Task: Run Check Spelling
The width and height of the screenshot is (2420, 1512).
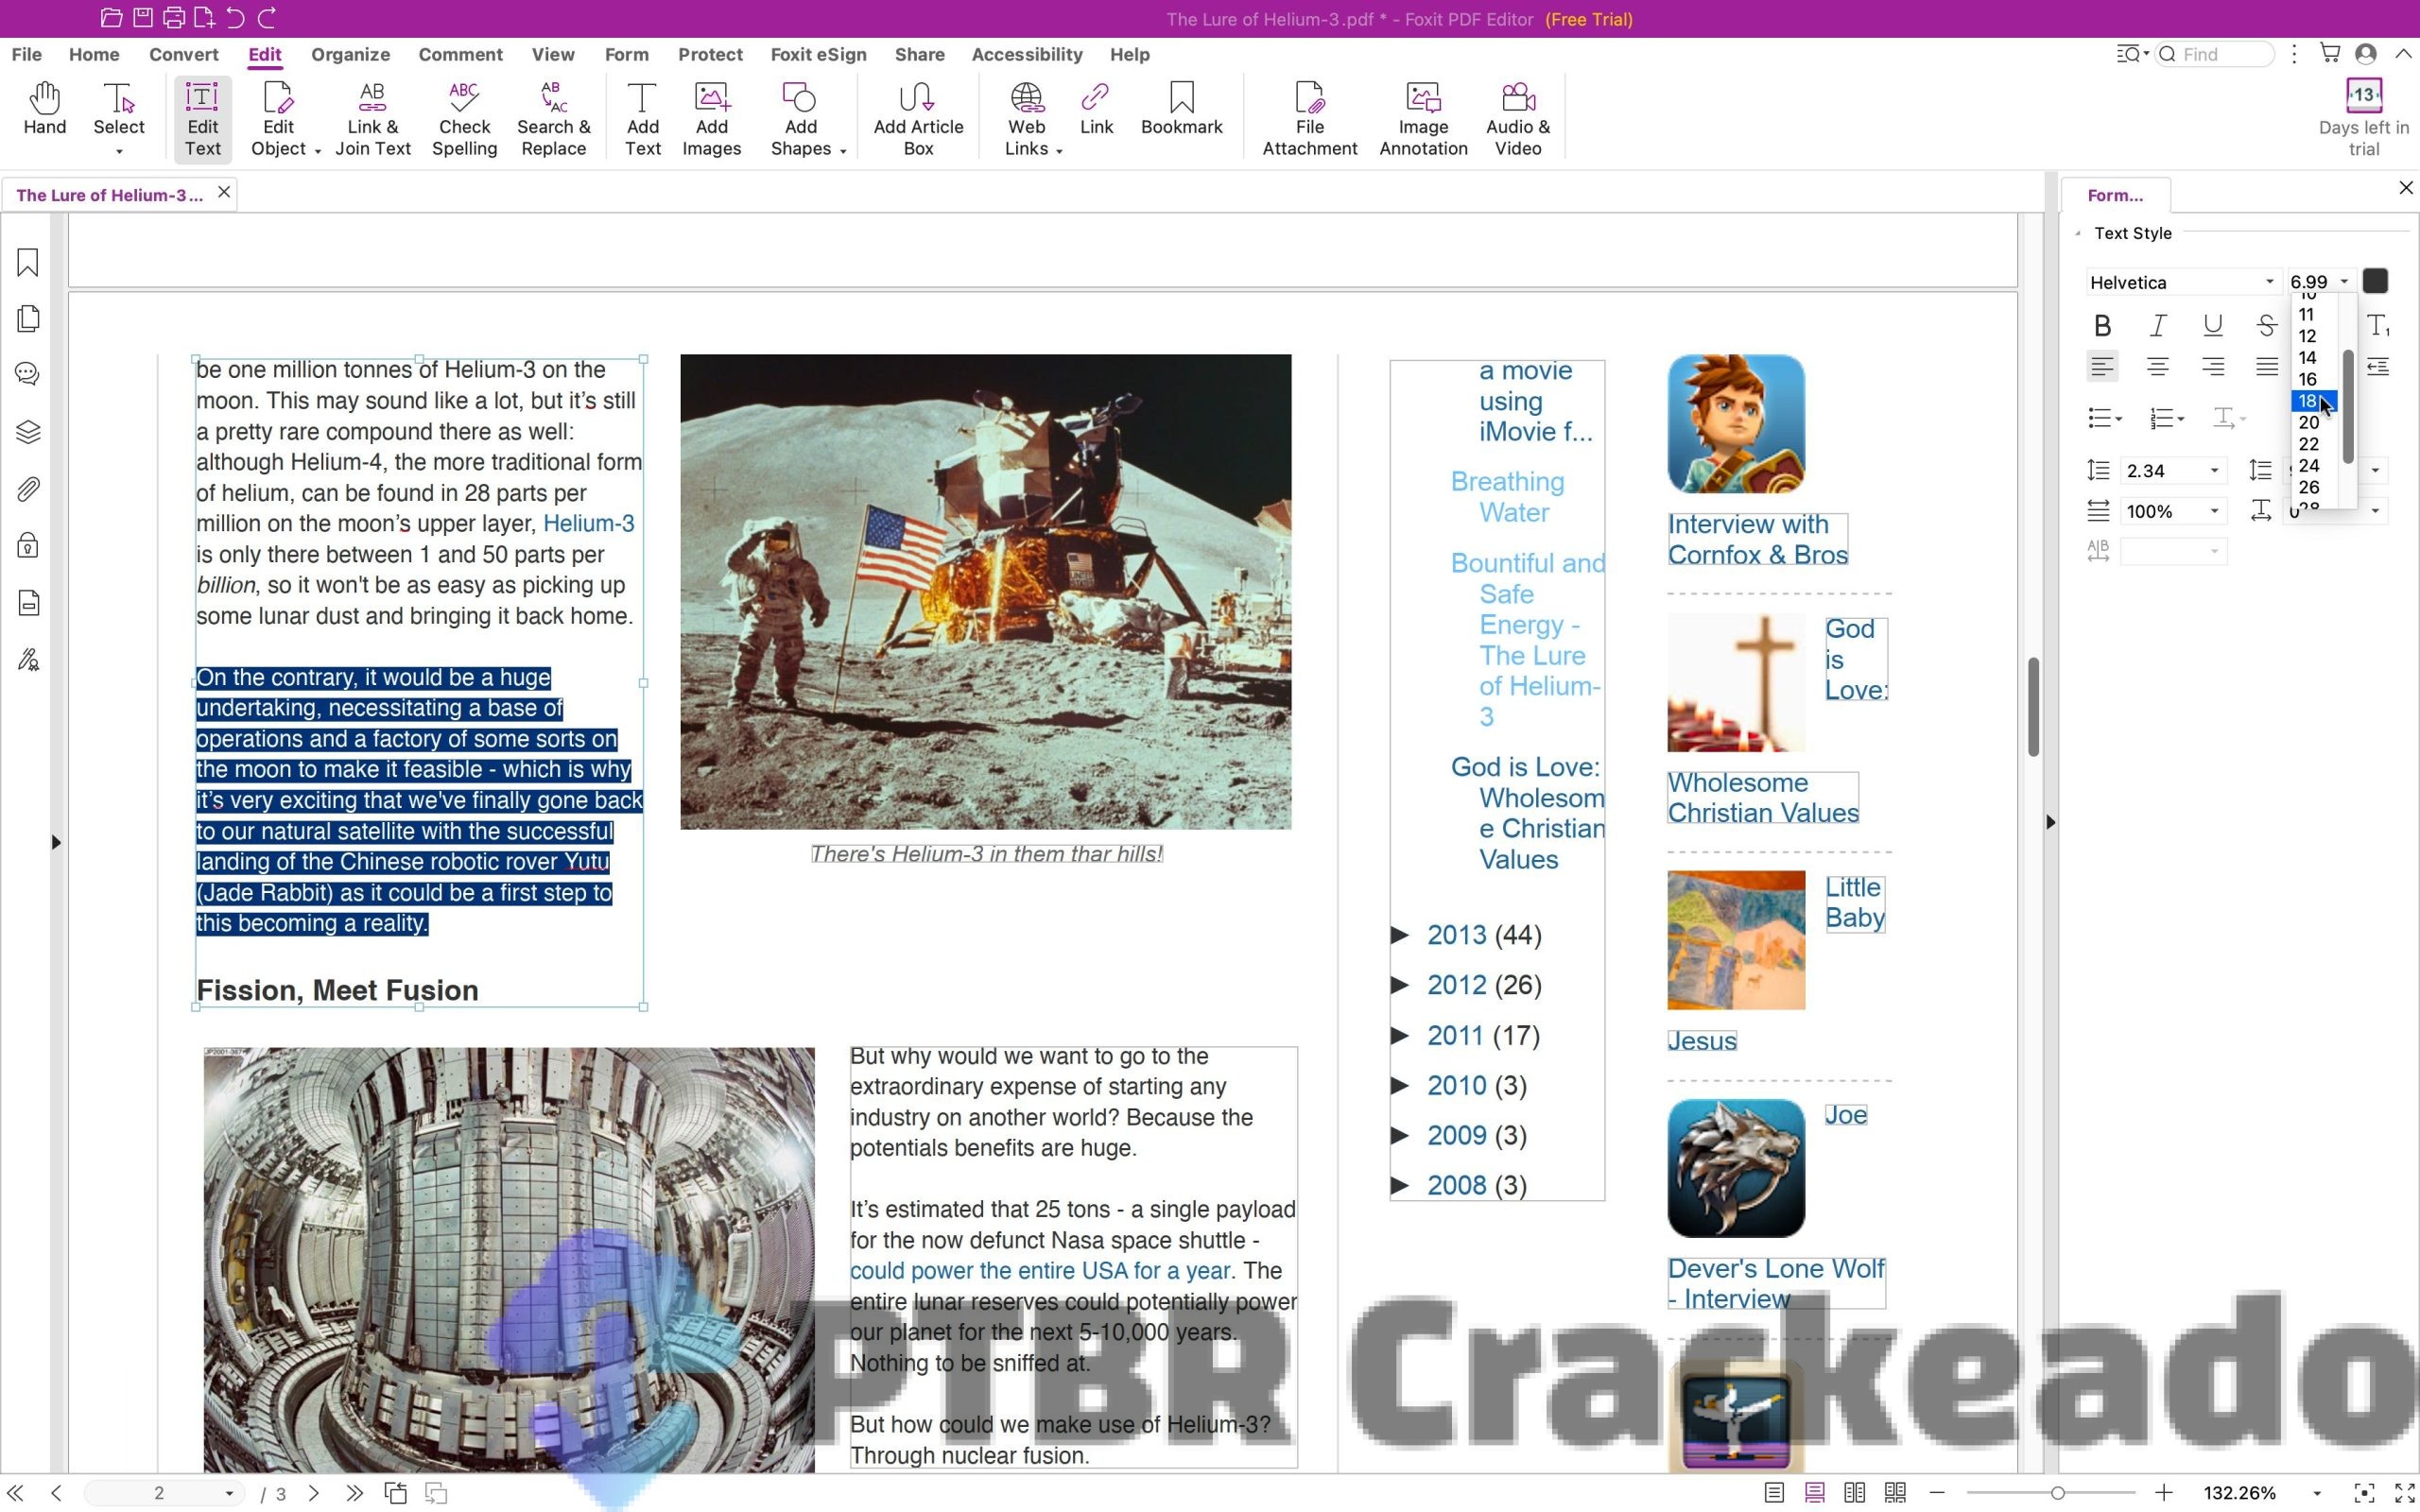Action: coord(464,119)
